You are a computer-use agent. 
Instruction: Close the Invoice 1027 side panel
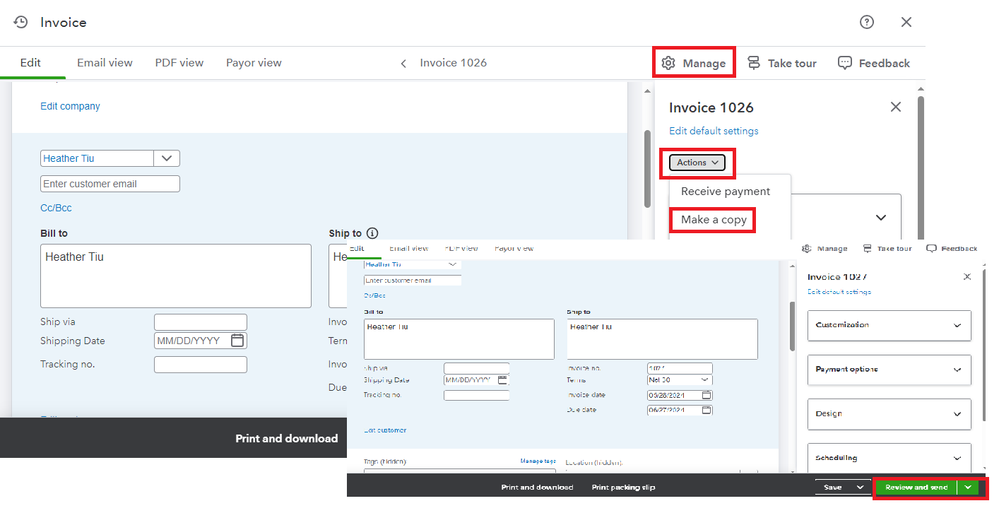(967, 277)
